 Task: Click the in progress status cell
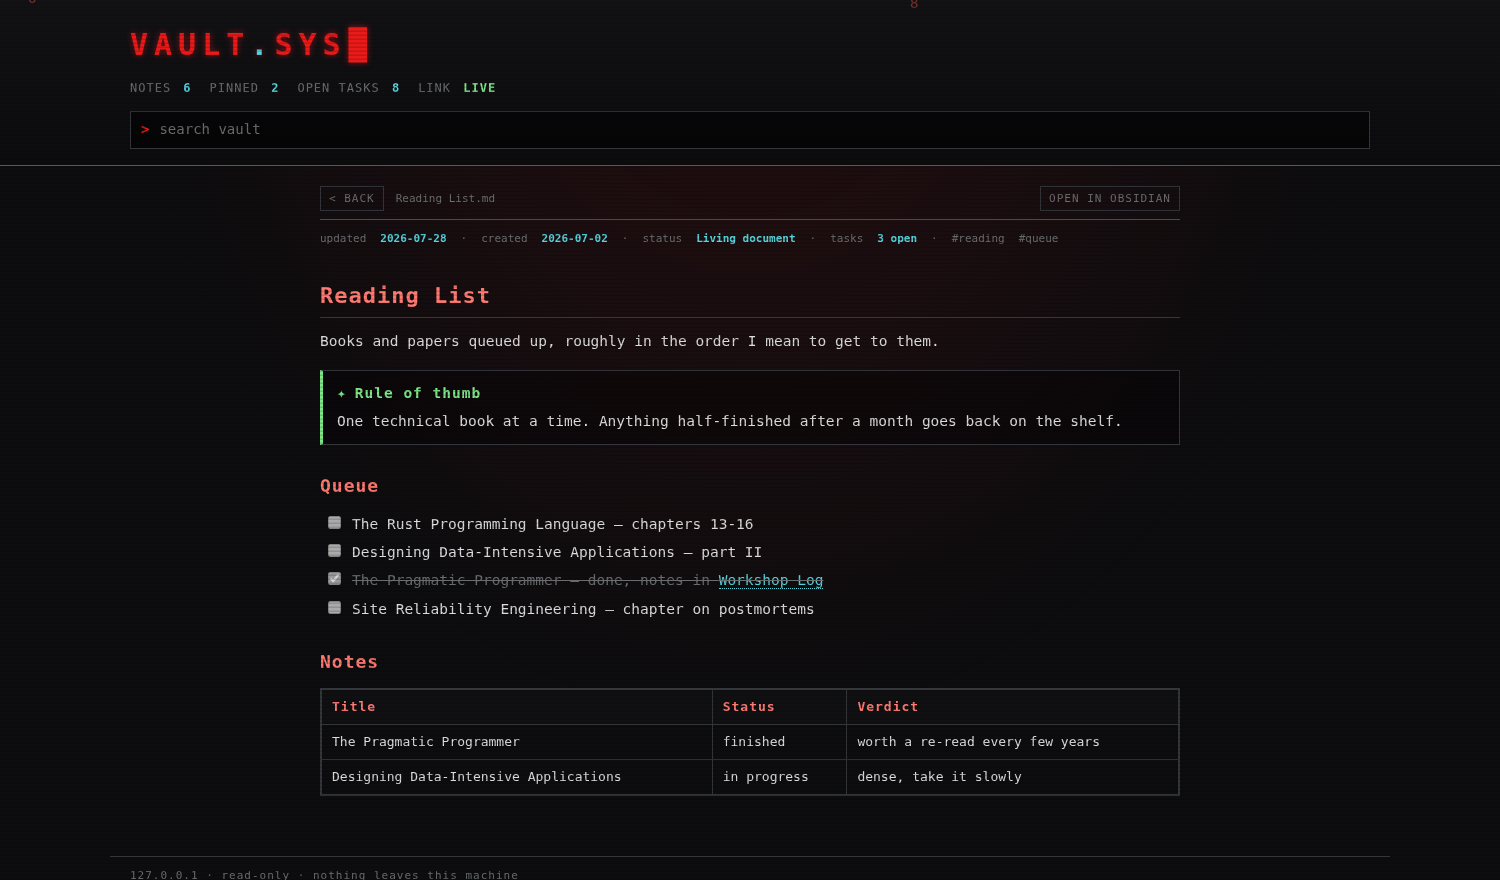click(779, 777)
